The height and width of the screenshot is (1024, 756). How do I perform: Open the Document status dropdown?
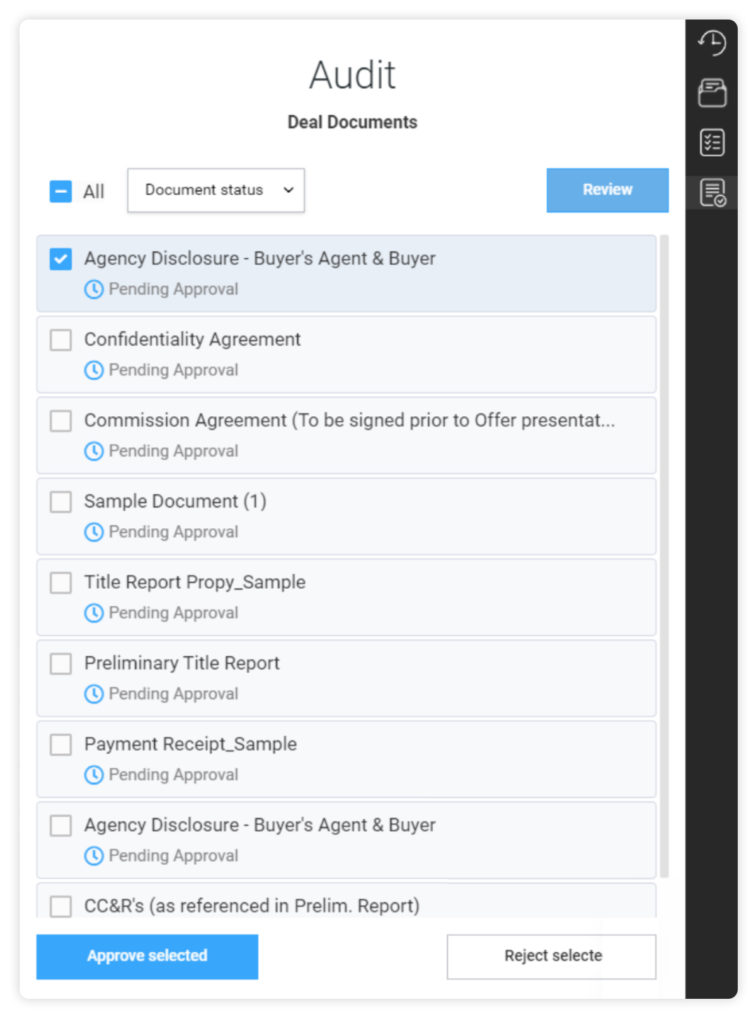pos(215,190)
